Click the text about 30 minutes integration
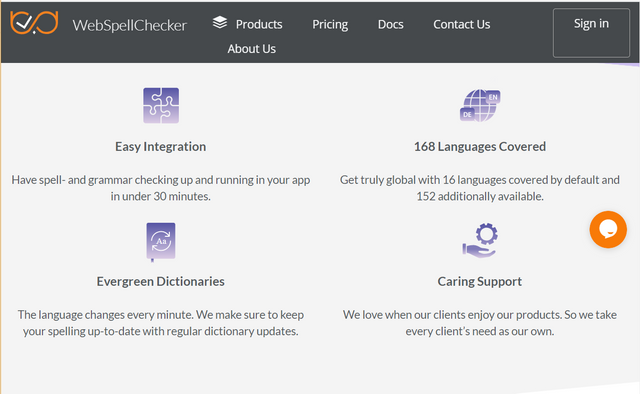 click(160, 188)
